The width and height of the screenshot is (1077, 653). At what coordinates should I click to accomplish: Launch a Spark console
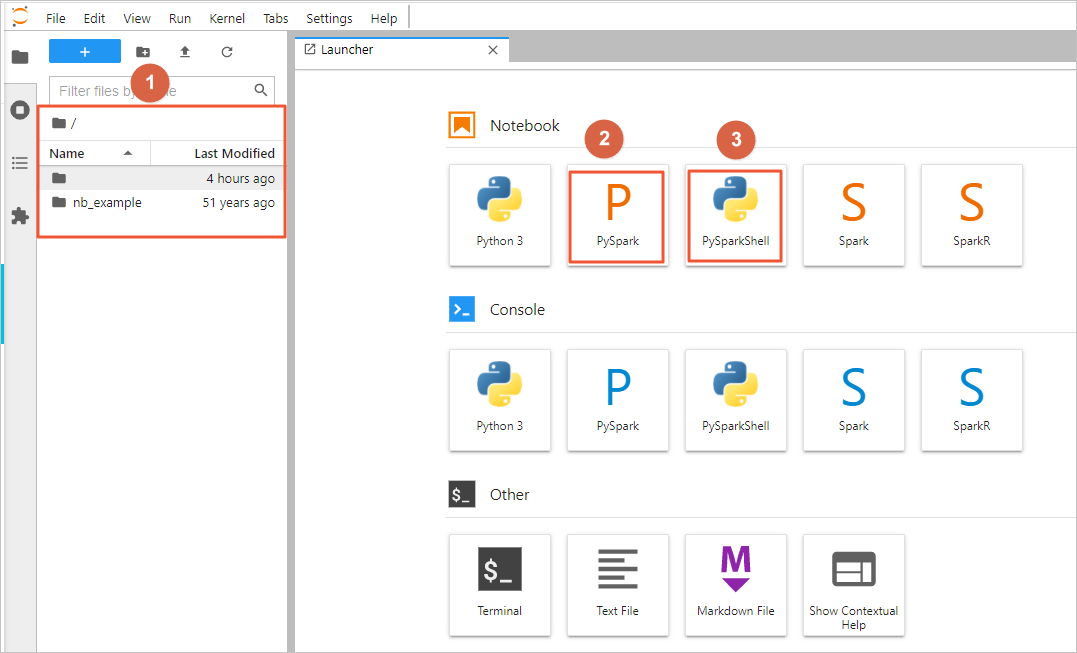(x=854, y=400)
